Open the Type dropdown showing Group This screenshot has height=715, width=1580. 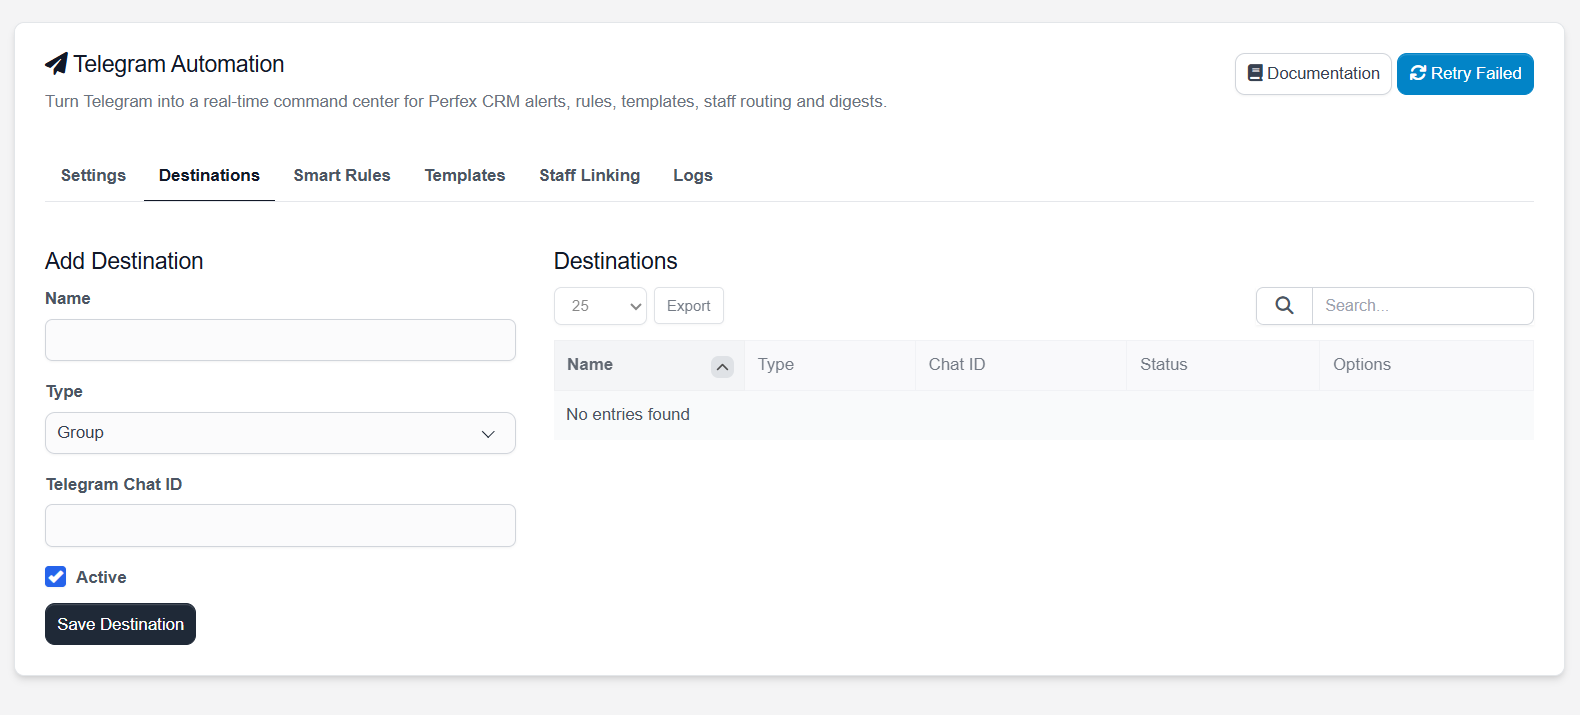click(280, 433)
